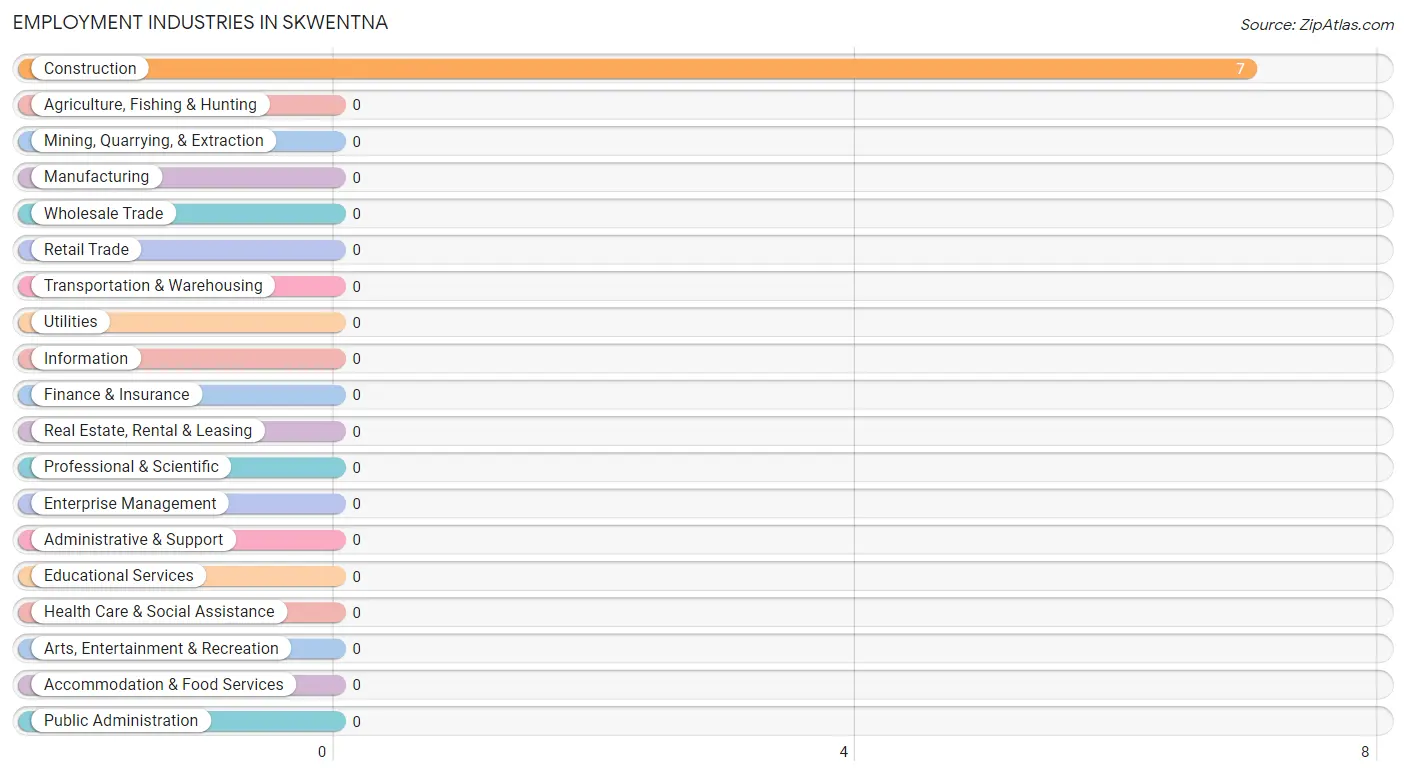1406x776 pixels.
Task: Click the Real Estate, Rental & Leasing label
Action: click(148, 431)
